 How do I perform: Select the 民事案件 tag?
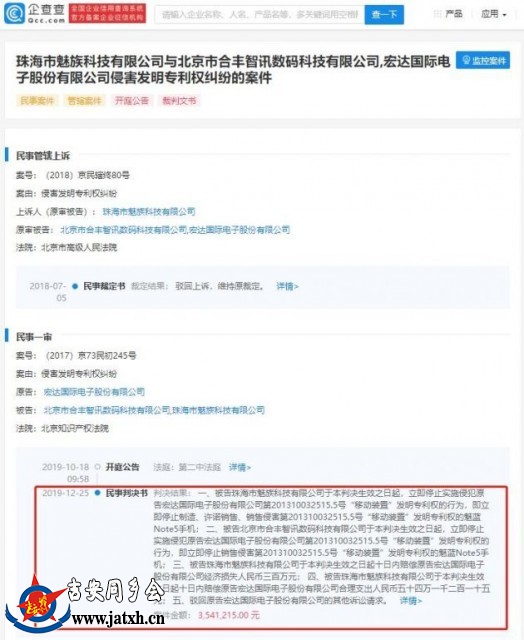[37, 100]
